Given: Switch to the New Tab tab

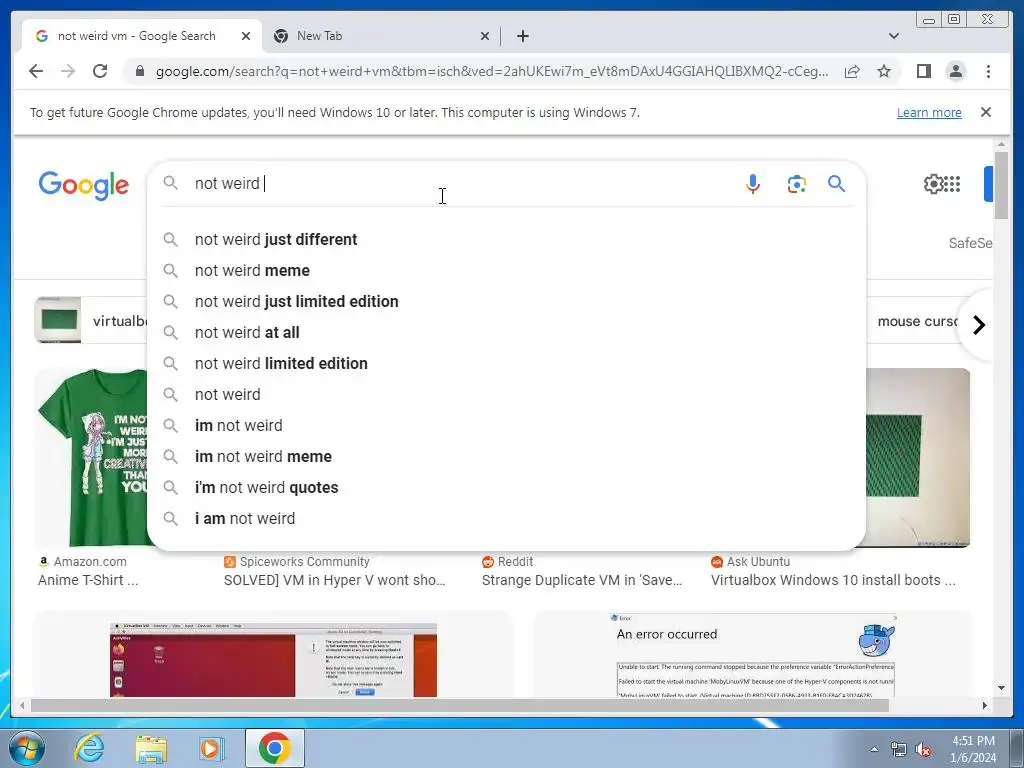Looking at the screenshot, I should [x=381, y=36].
